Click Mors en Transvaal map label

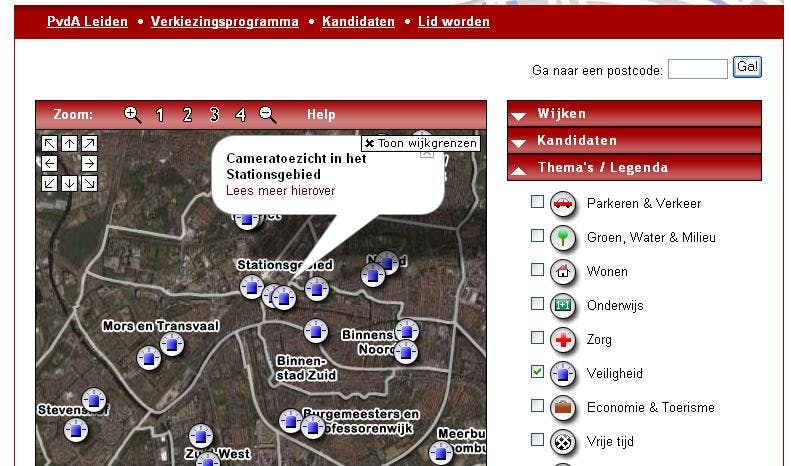(160, 326)
